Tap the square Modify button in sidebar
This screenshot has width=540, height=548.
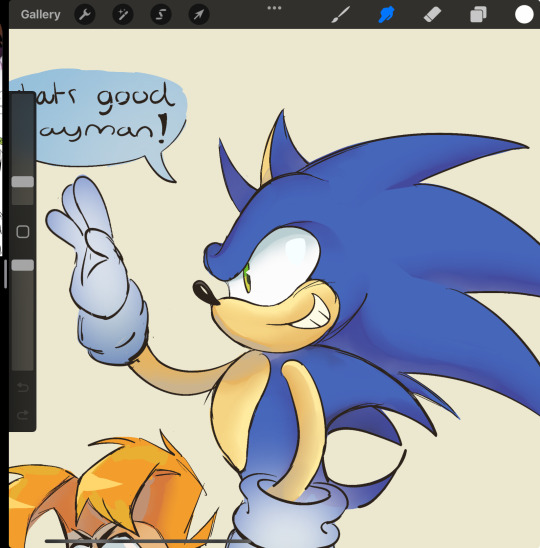(x=23, y=232)
